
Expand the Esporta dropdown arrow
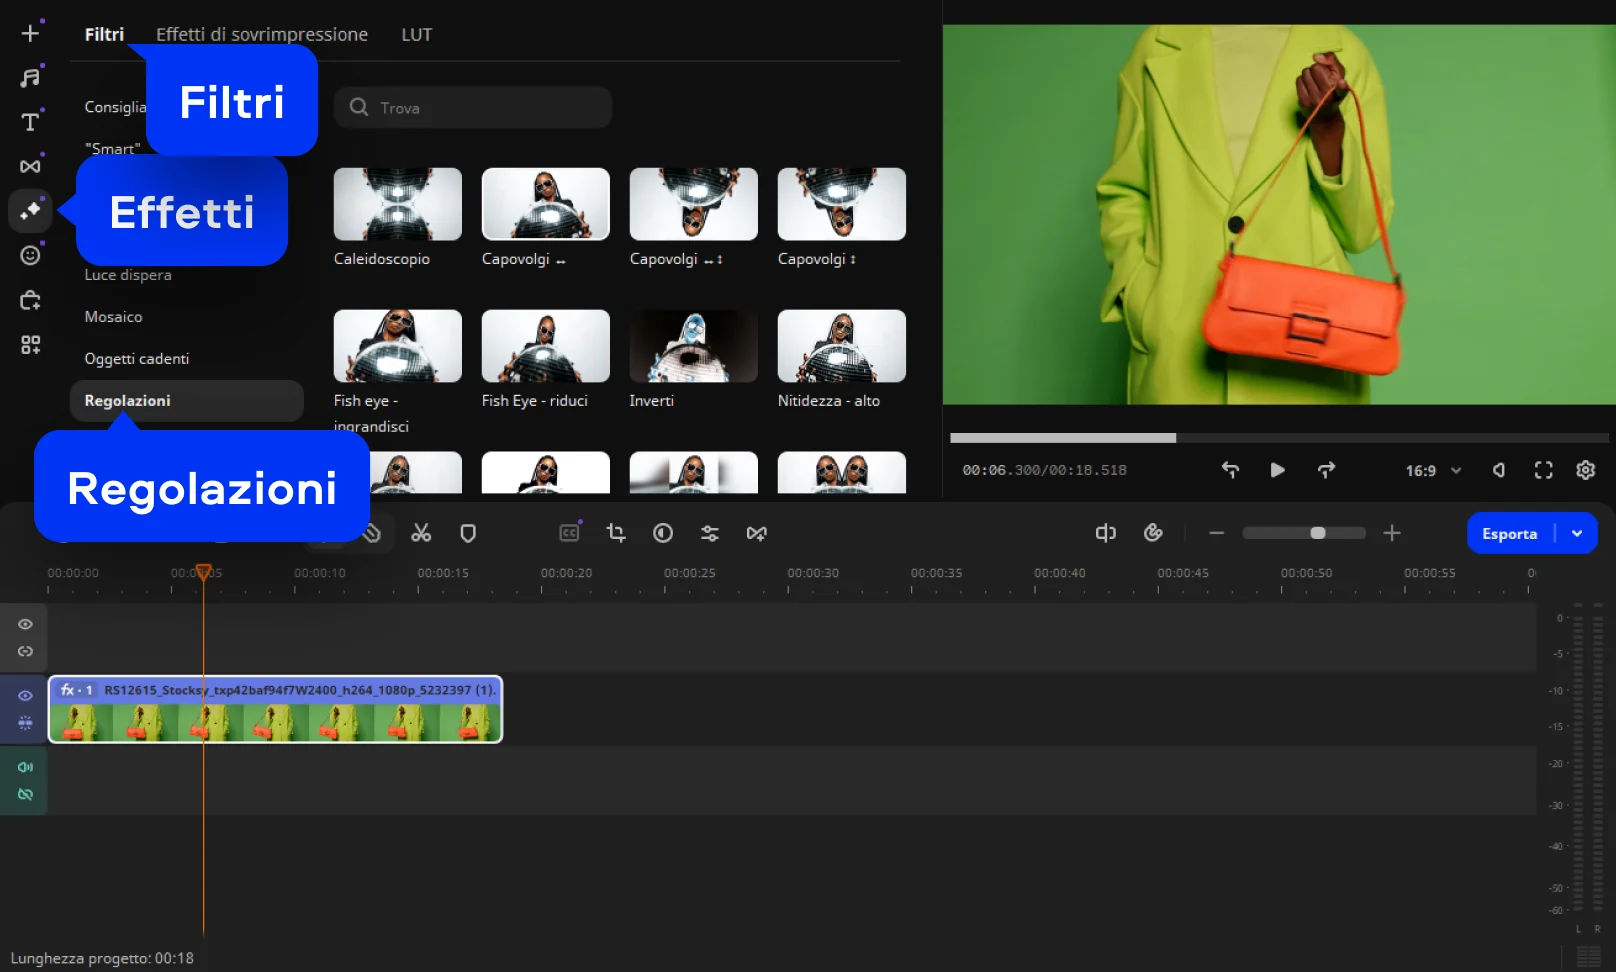(1577, 533)
